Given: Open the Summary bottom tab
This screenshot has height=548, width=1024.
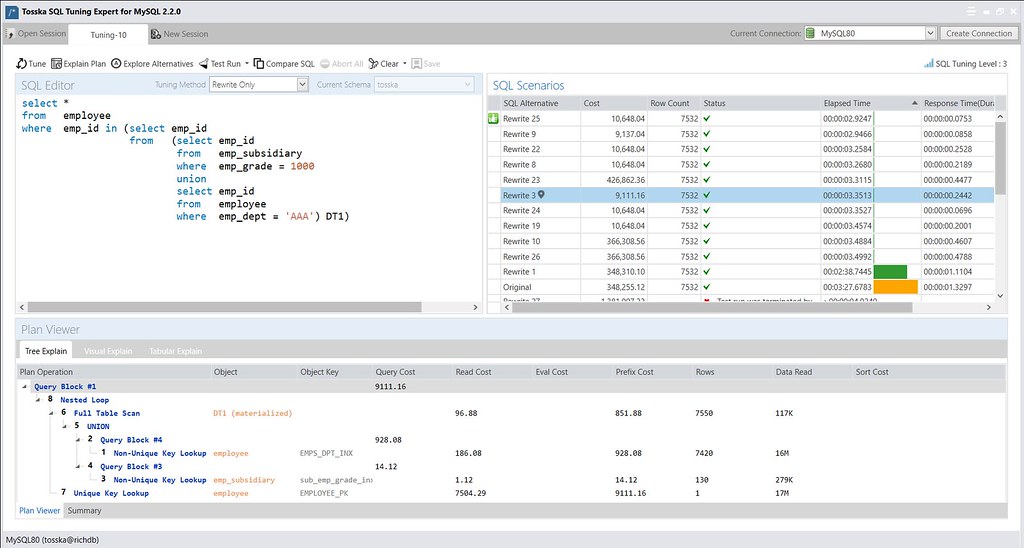Looking at the screenshot, I should 84,511.
